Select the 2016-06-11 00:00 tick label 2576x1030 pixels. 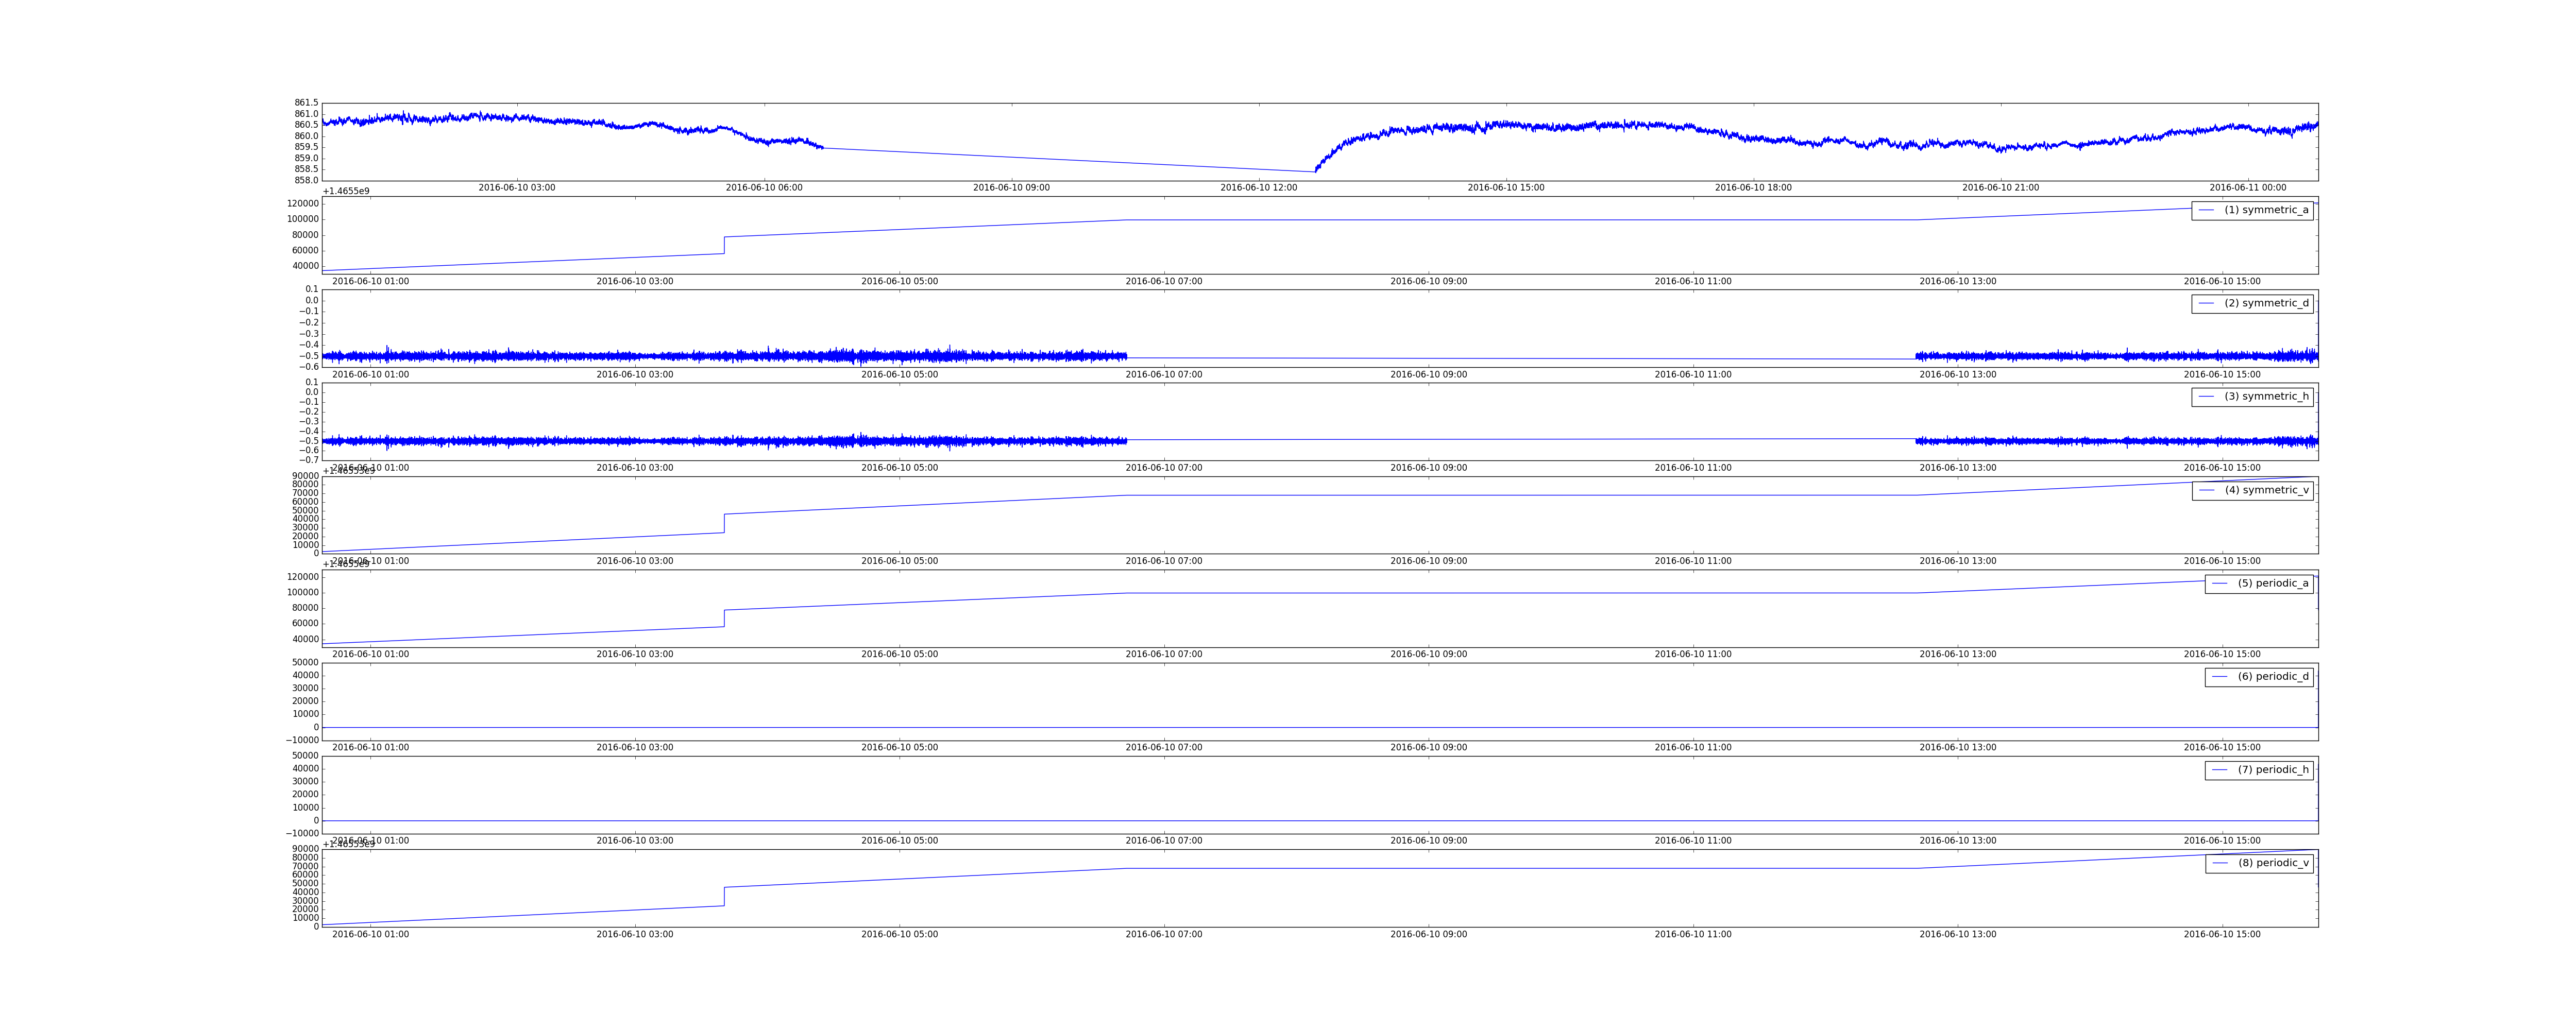tap(2248, 188)
